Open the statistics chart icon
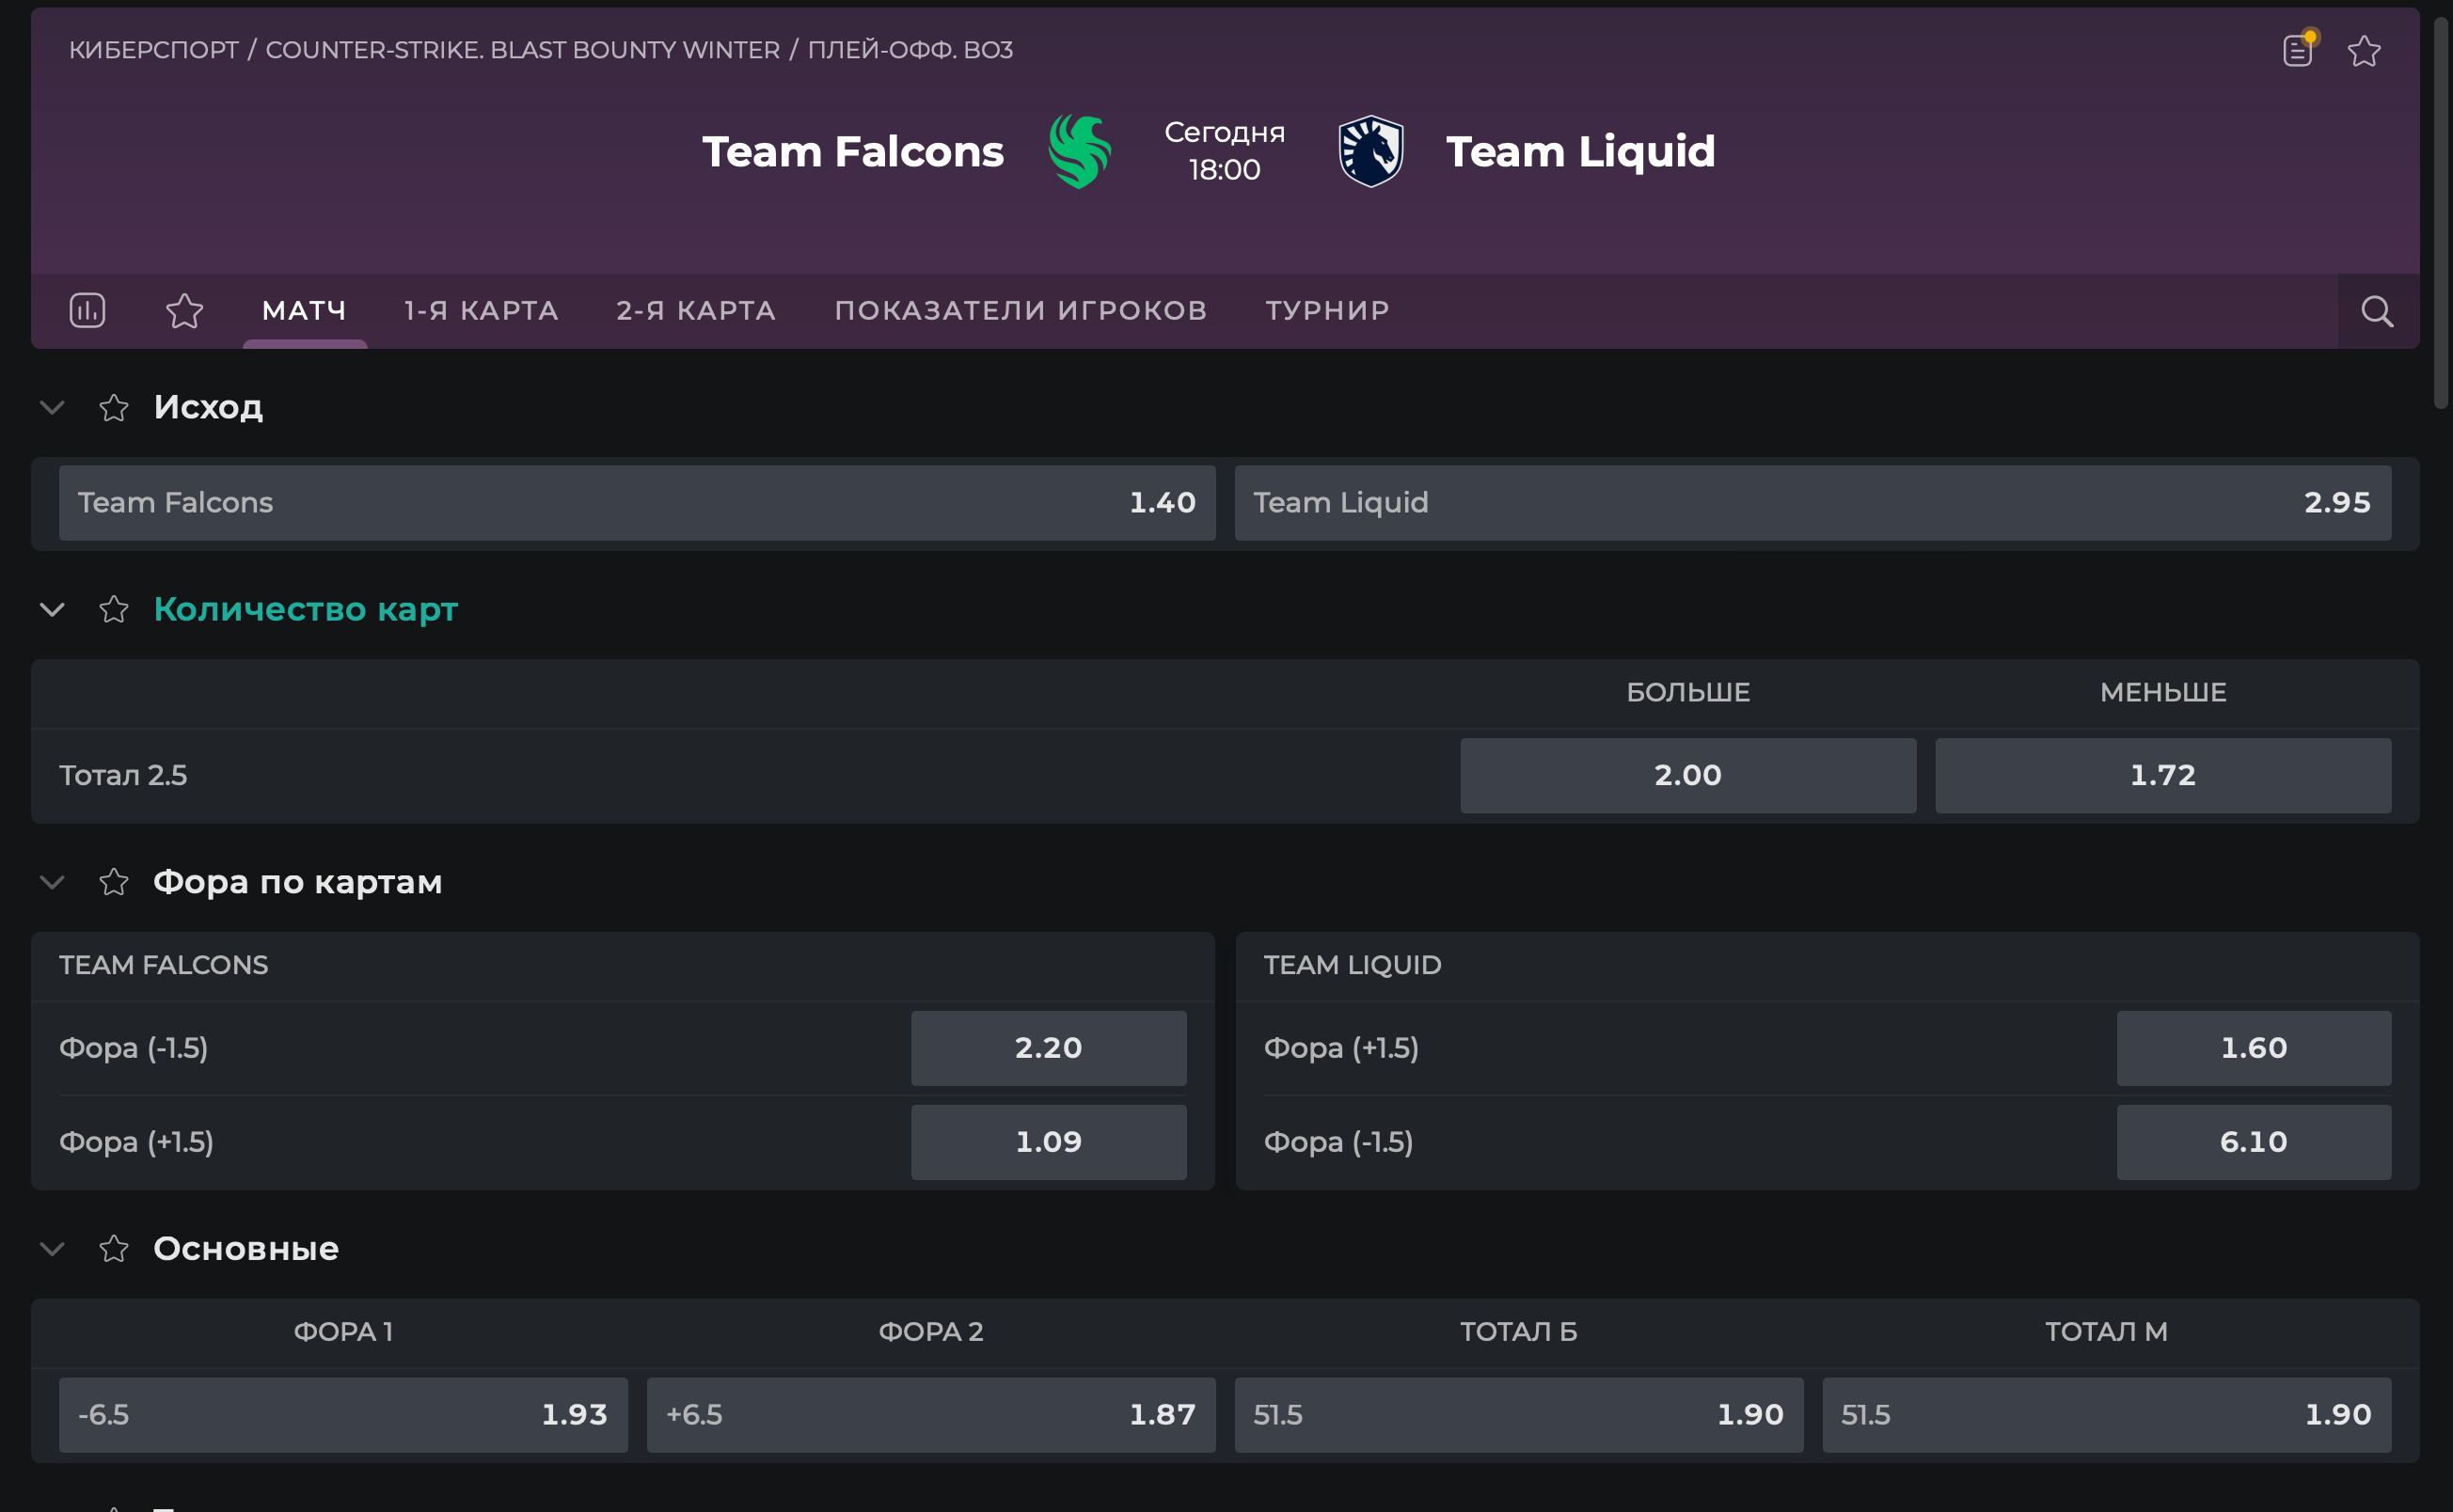Image resolution: width=2453 pixels, height=1512 pixels. pyautogui.click(x=87, y=310)
